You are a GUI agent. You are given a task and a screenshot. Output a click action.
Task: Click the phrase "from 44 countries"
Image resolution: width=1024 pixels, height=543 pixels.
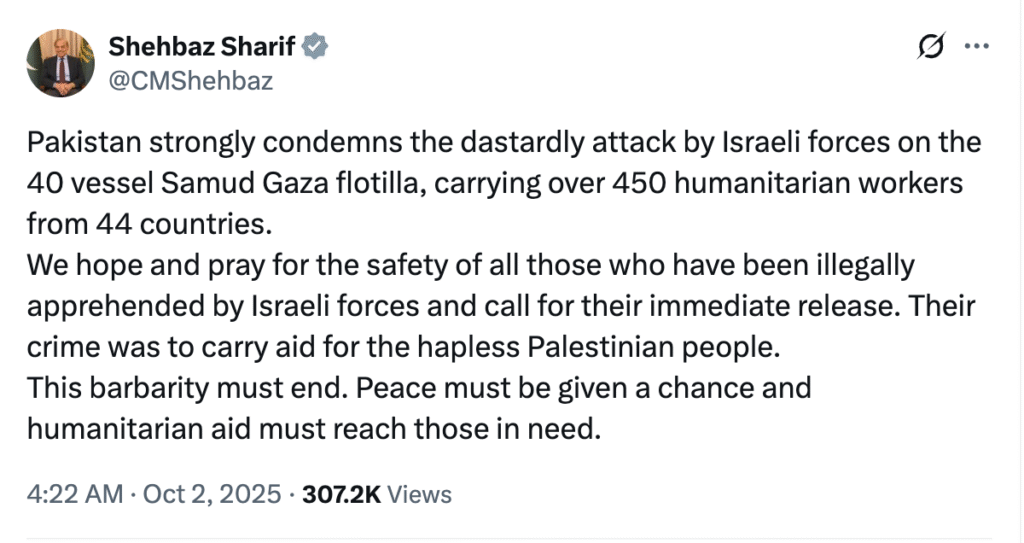coord(149,224)
